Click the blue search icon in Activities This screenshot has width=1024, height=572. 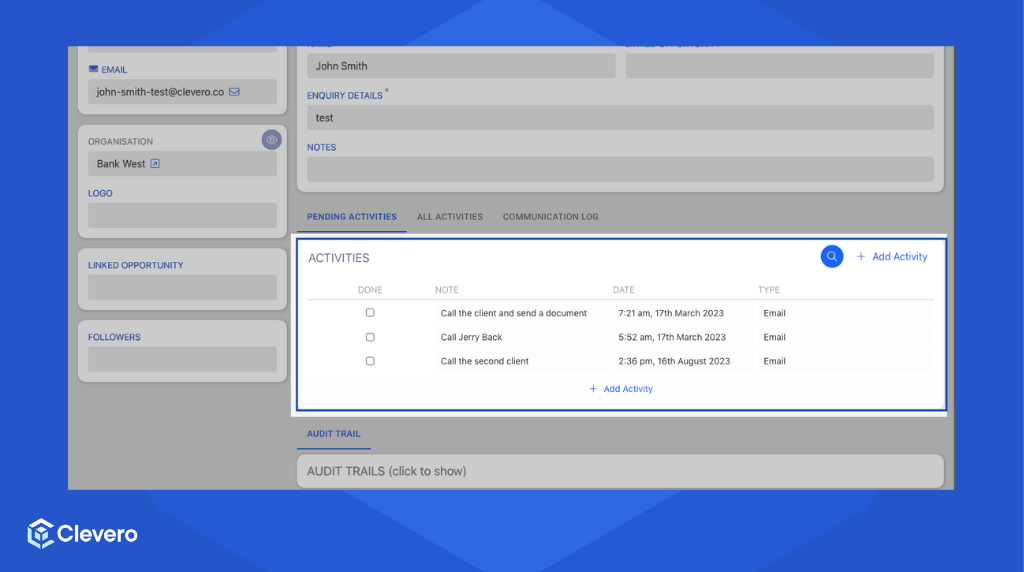(831, 257)
